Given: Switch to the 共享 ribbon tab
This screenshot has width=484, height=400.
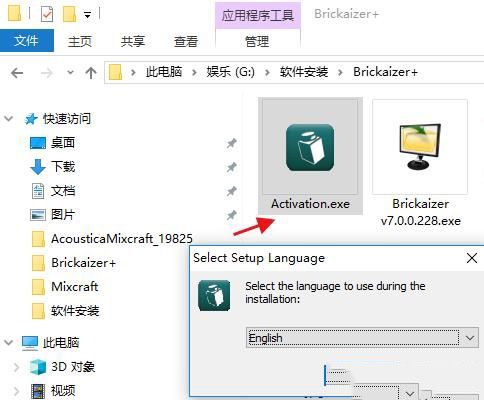Looking at the screenshot, I should (133, 41).
